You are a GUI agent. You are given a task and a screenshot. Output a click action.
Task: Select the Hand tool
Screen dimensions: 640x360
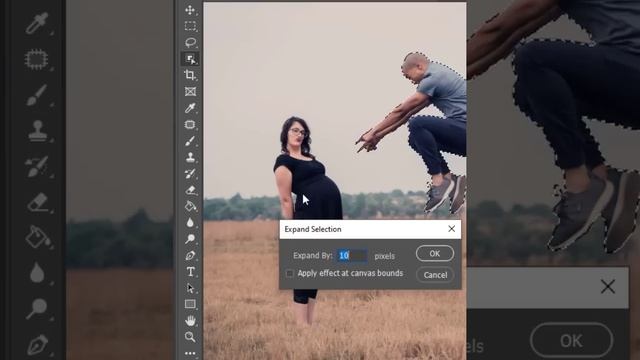[x=190, y=321]
